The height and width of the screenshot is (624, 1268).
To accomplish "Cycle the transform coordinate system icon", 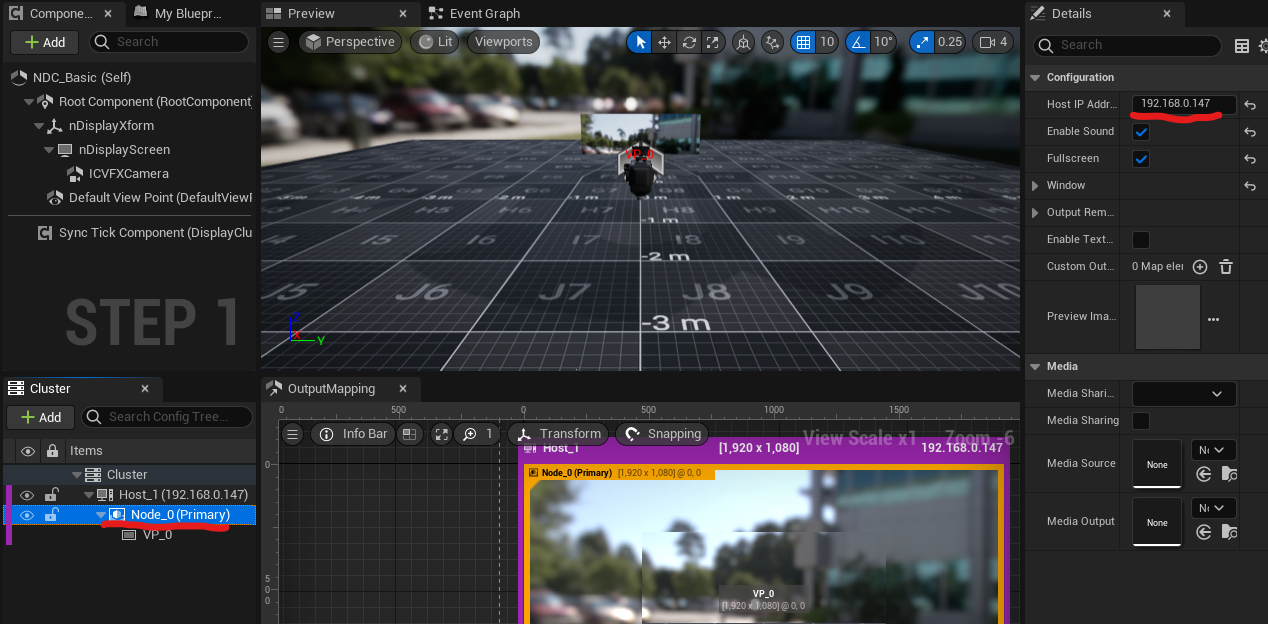I will point(743,42).
